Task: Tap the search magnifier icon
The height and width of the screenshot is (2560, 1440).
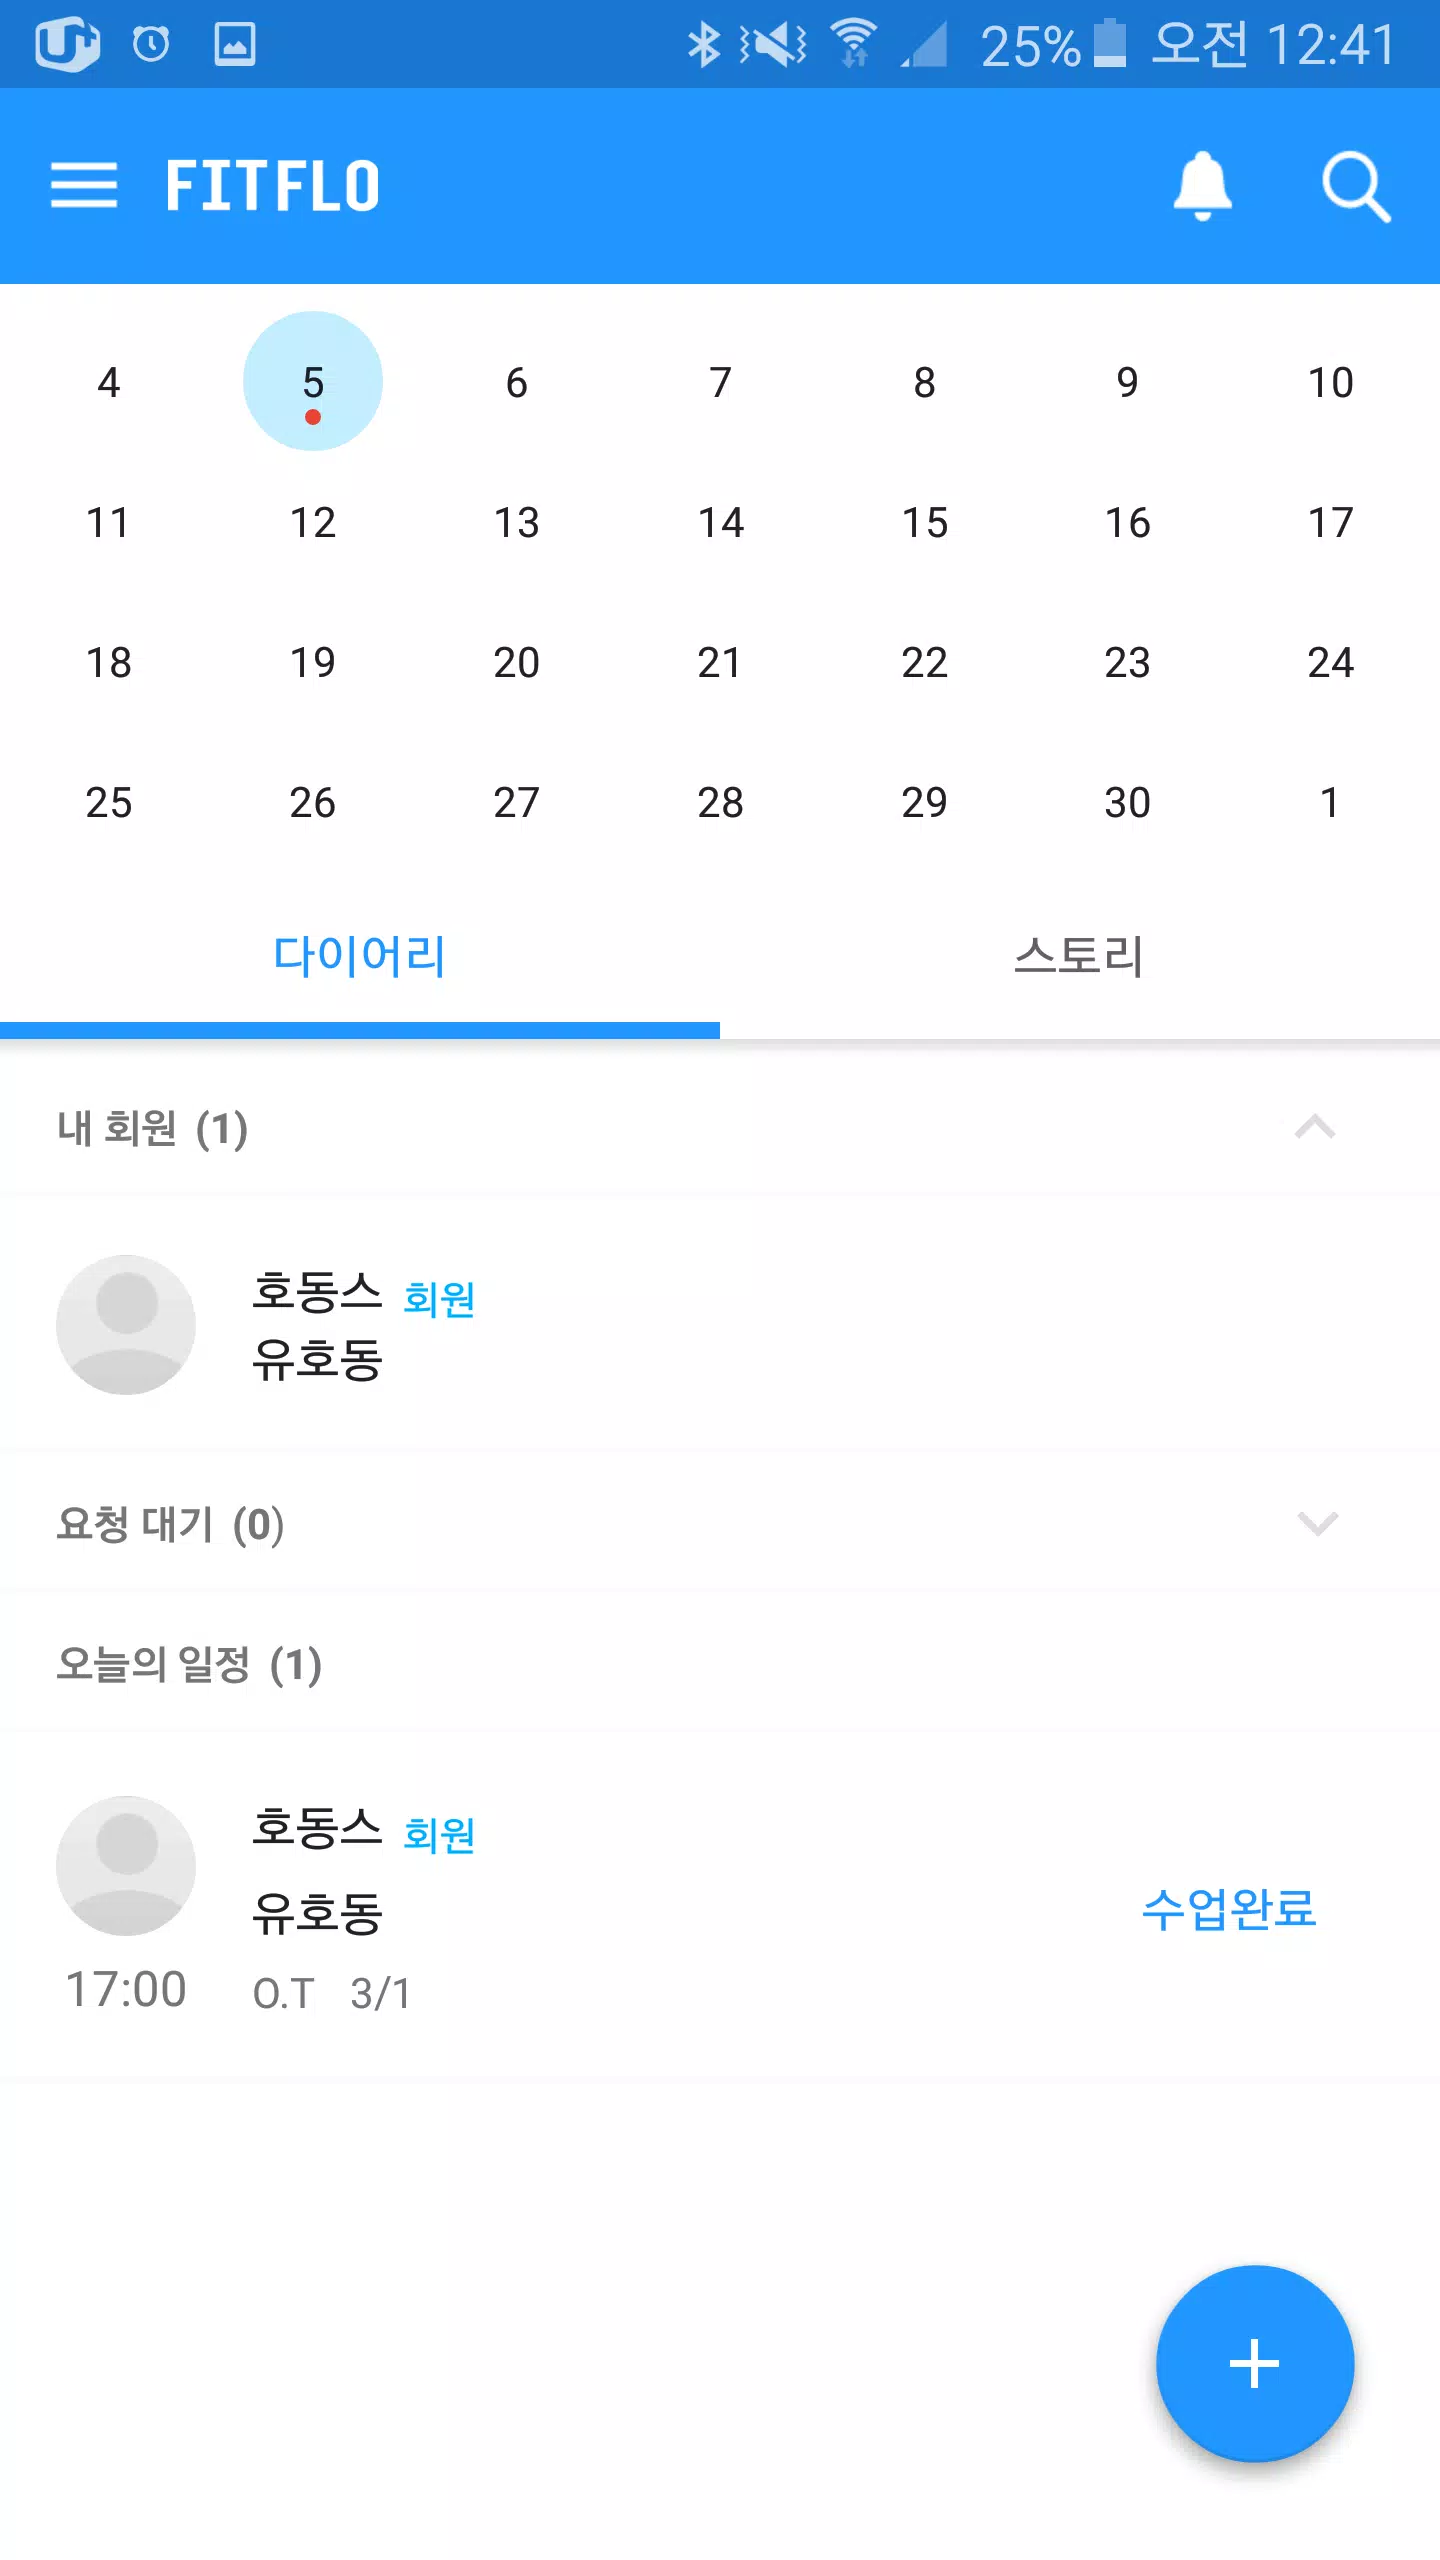Action: 1356,186
